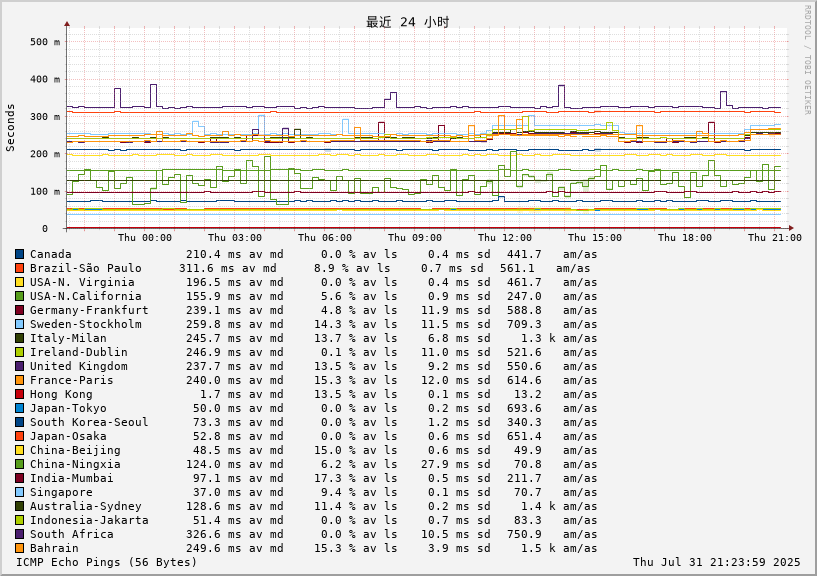Select the "200 m" y-axis label

(45, 154)
